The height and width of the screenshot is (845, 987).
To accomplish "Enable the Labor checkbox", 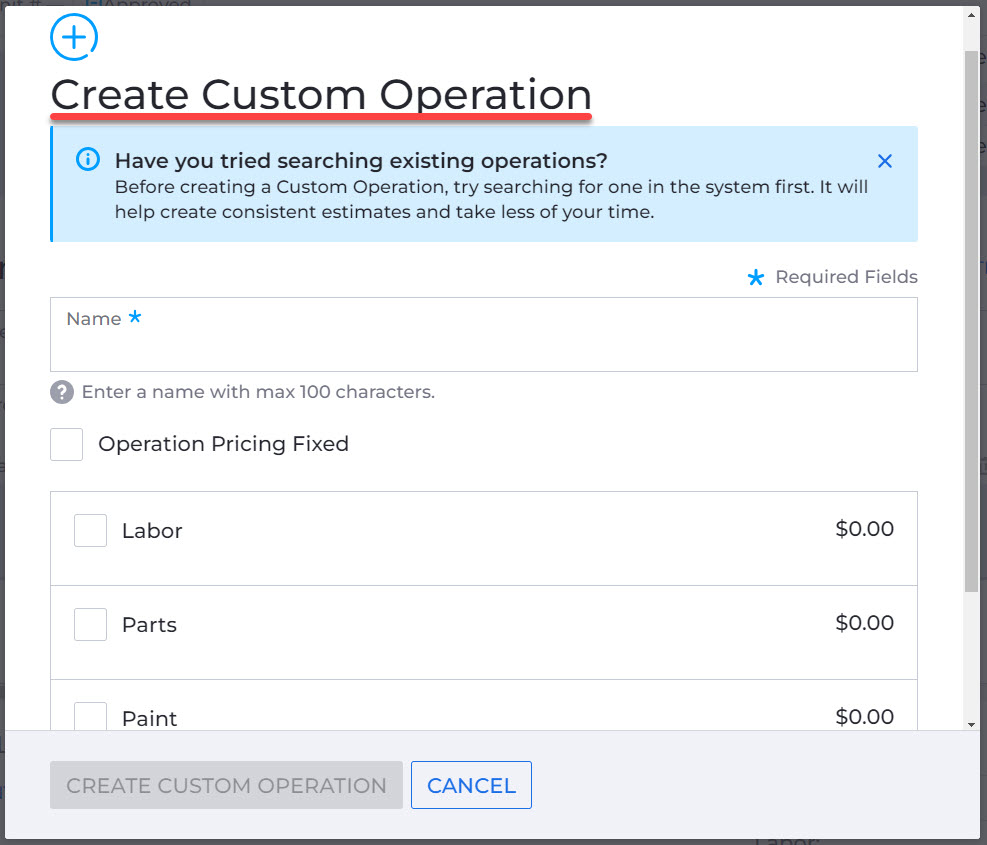I will click(91, 530).
